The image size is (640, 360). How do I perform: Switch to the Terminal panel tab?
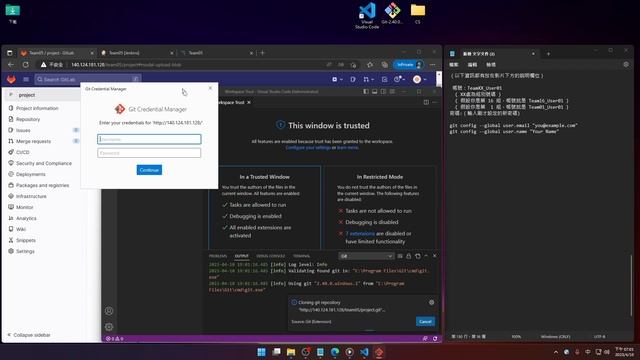click(301, 256)
